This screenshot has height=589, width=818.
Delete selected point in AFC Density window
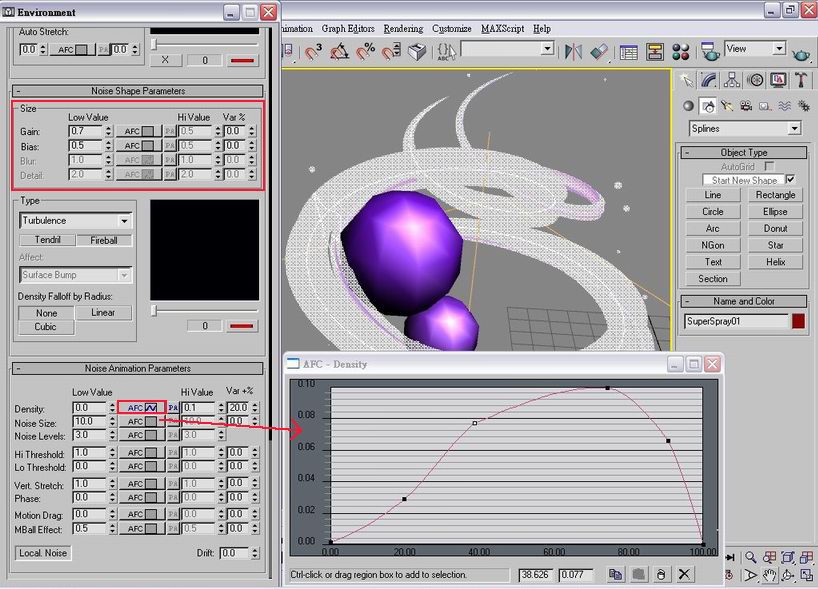(684, 575)
